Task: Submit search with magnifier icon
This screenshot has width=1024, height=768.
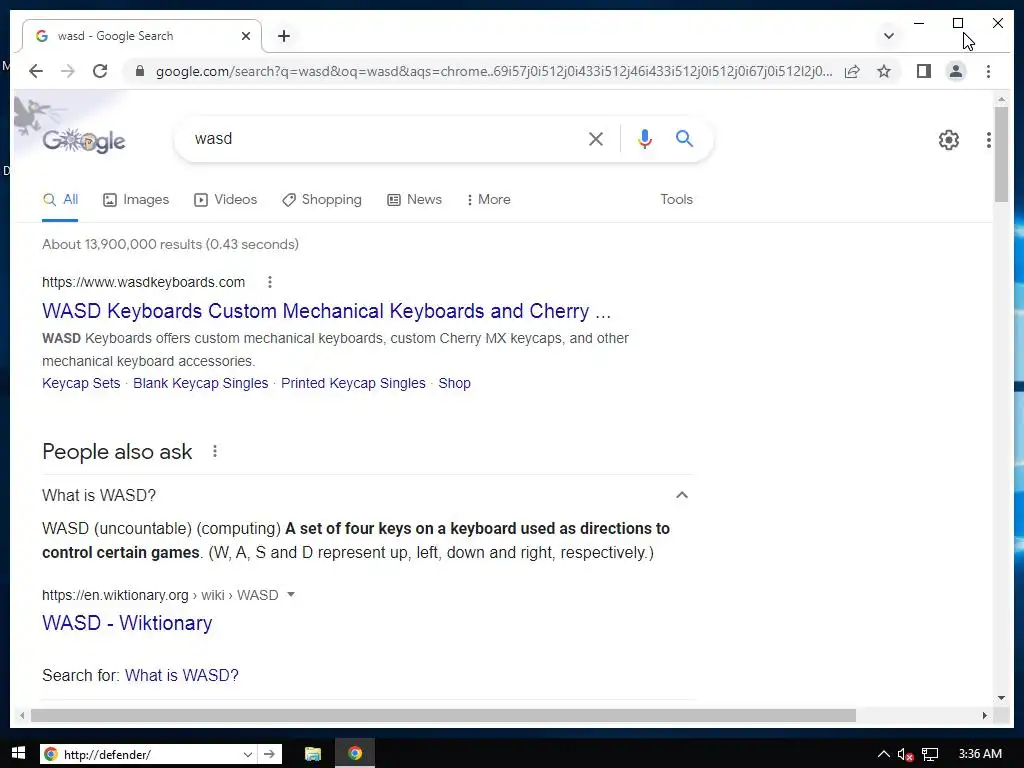Action: point(684,138)
